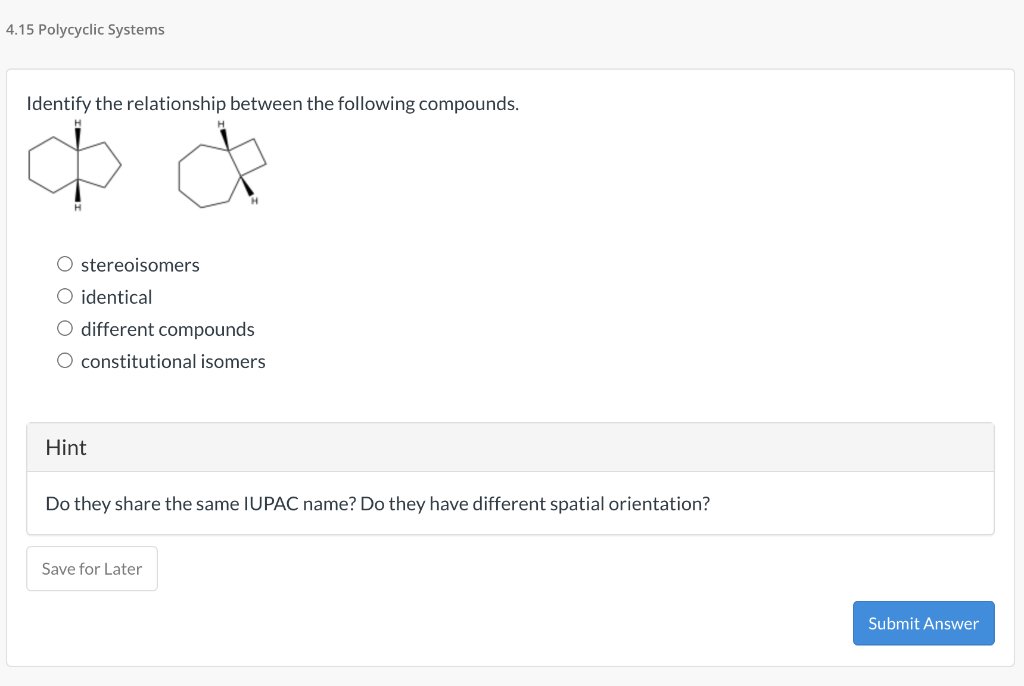Screen dimensions: 1024x686
Task: Select the identical radio button
Action: 64,296
